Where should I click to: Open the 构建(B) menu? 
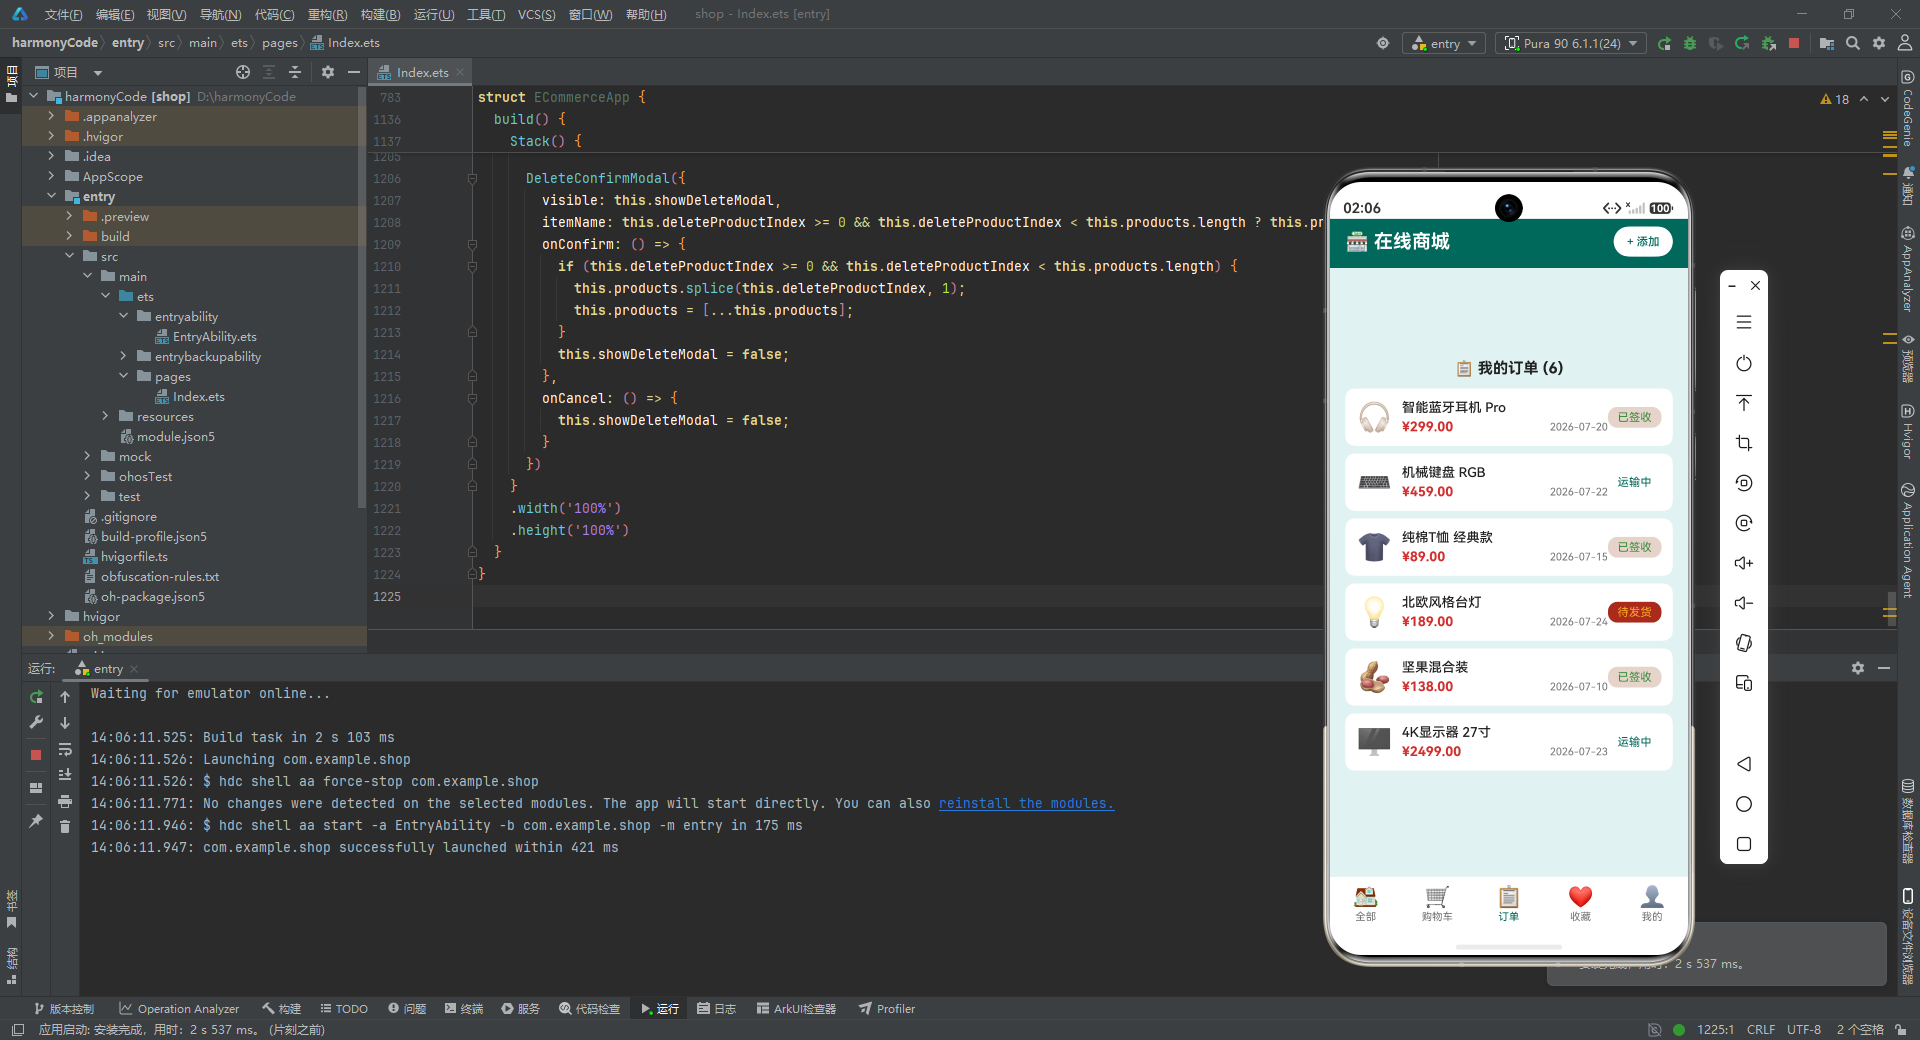[x=380, y=14]
